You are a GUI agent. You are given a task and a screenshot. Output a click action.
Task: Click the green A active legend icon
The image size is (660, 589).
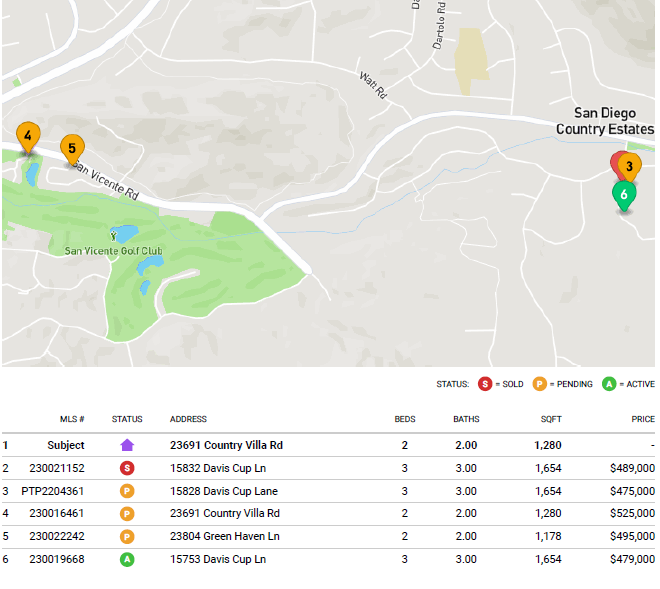[x=609, y=384]
